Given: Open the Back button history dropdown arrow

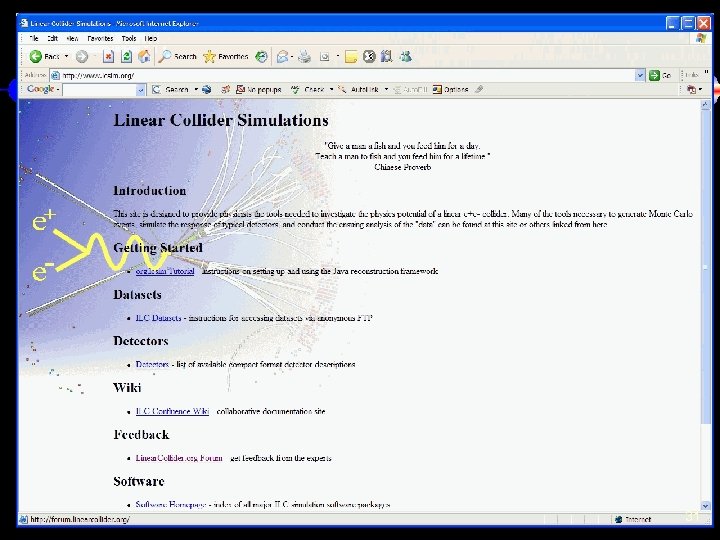Looking at the screenshot, I should [x=67, y=56].
